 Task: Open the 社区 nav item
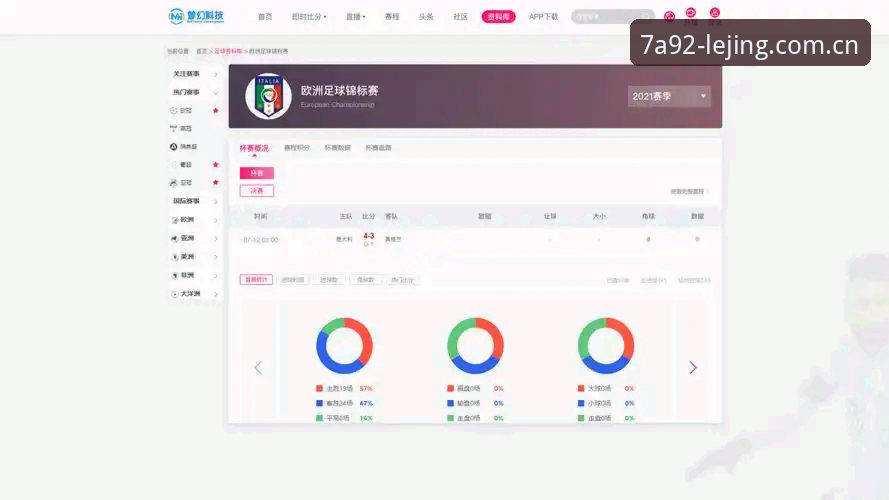pos(460,17)
